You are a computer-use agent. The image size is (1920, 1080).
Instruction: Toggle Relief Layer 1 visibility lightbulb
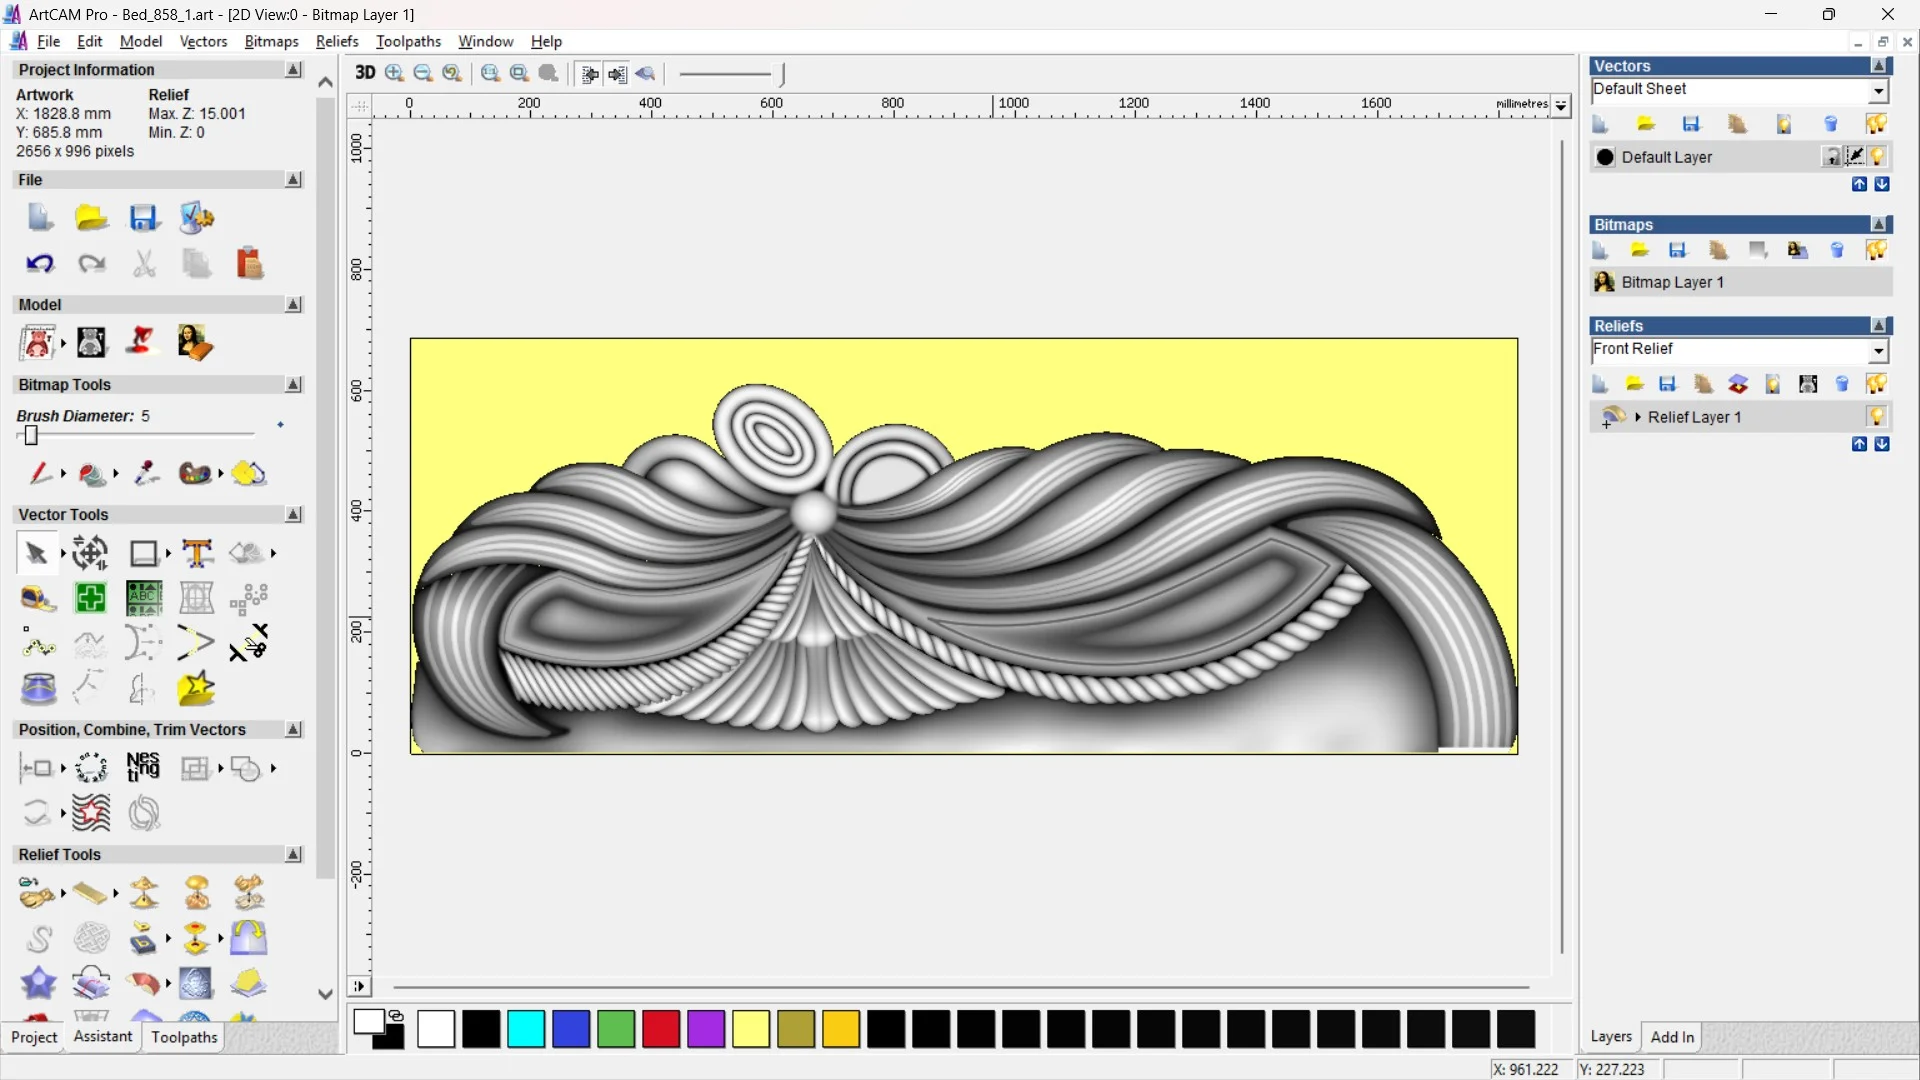[1876, 417]
